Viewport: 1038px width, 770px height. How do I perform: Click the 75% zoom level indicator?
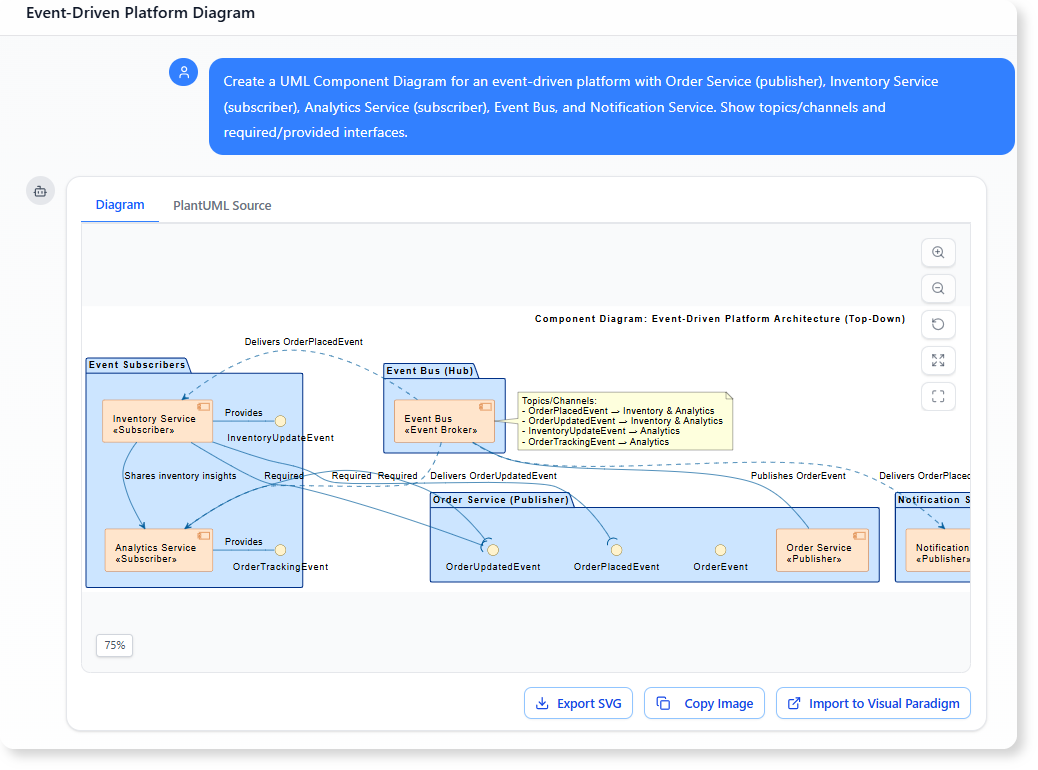(114, 645)
